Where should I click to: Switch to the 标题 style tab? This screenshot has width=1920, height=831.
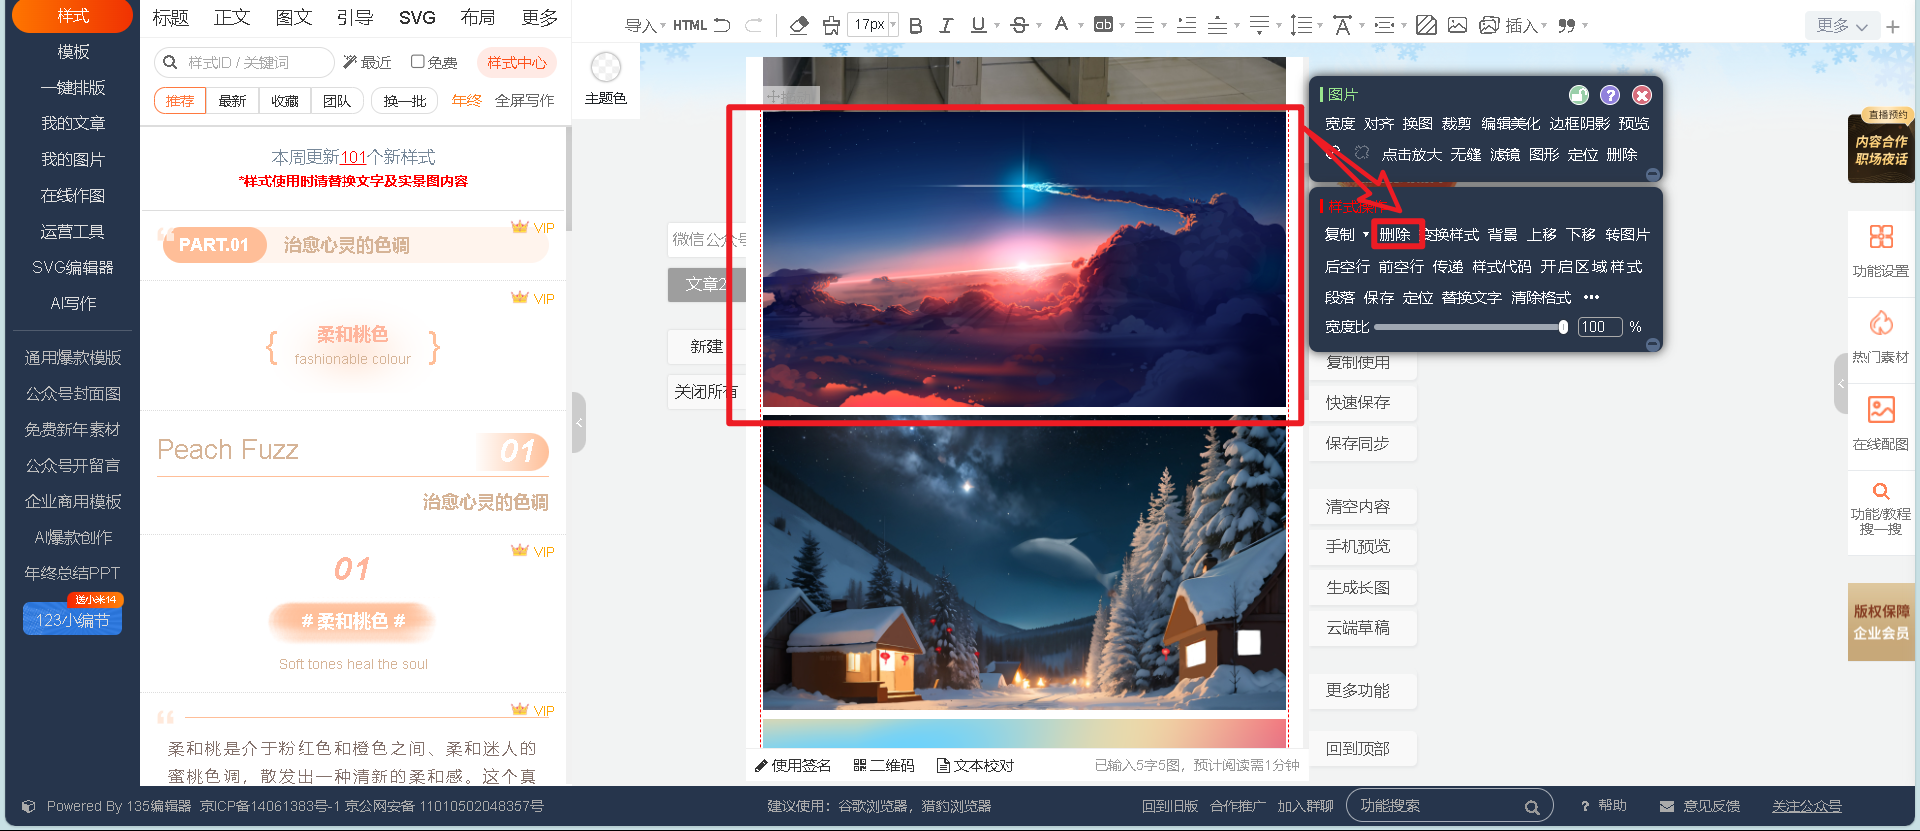pyautogui.click(x=170, y=18)
